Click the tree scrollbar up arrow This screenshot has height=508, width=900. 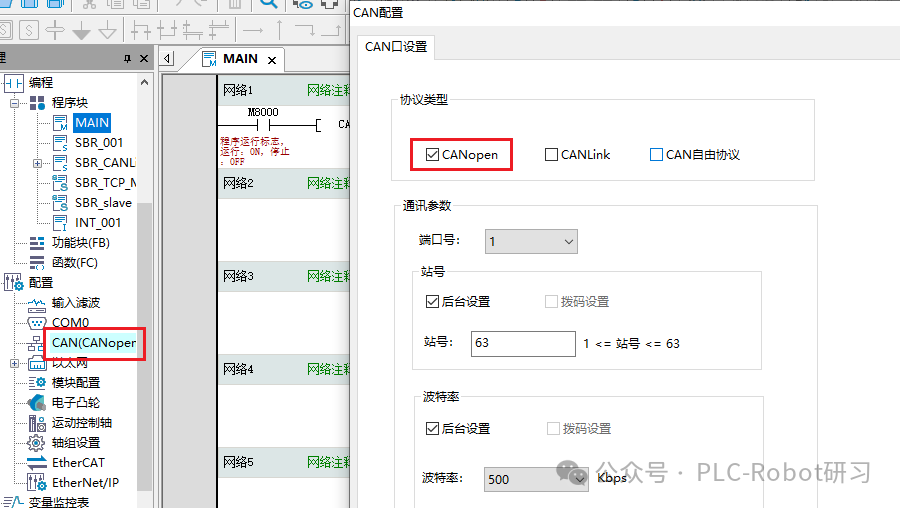pos(145,83)
